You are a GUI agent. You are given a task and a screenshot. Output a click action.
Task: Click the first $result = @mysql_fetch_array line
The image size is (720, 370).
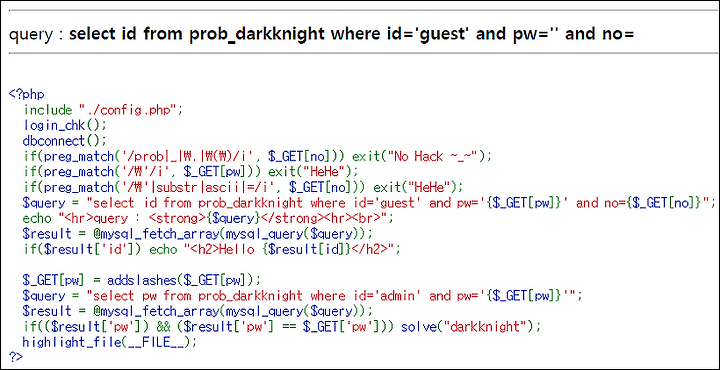197,234
